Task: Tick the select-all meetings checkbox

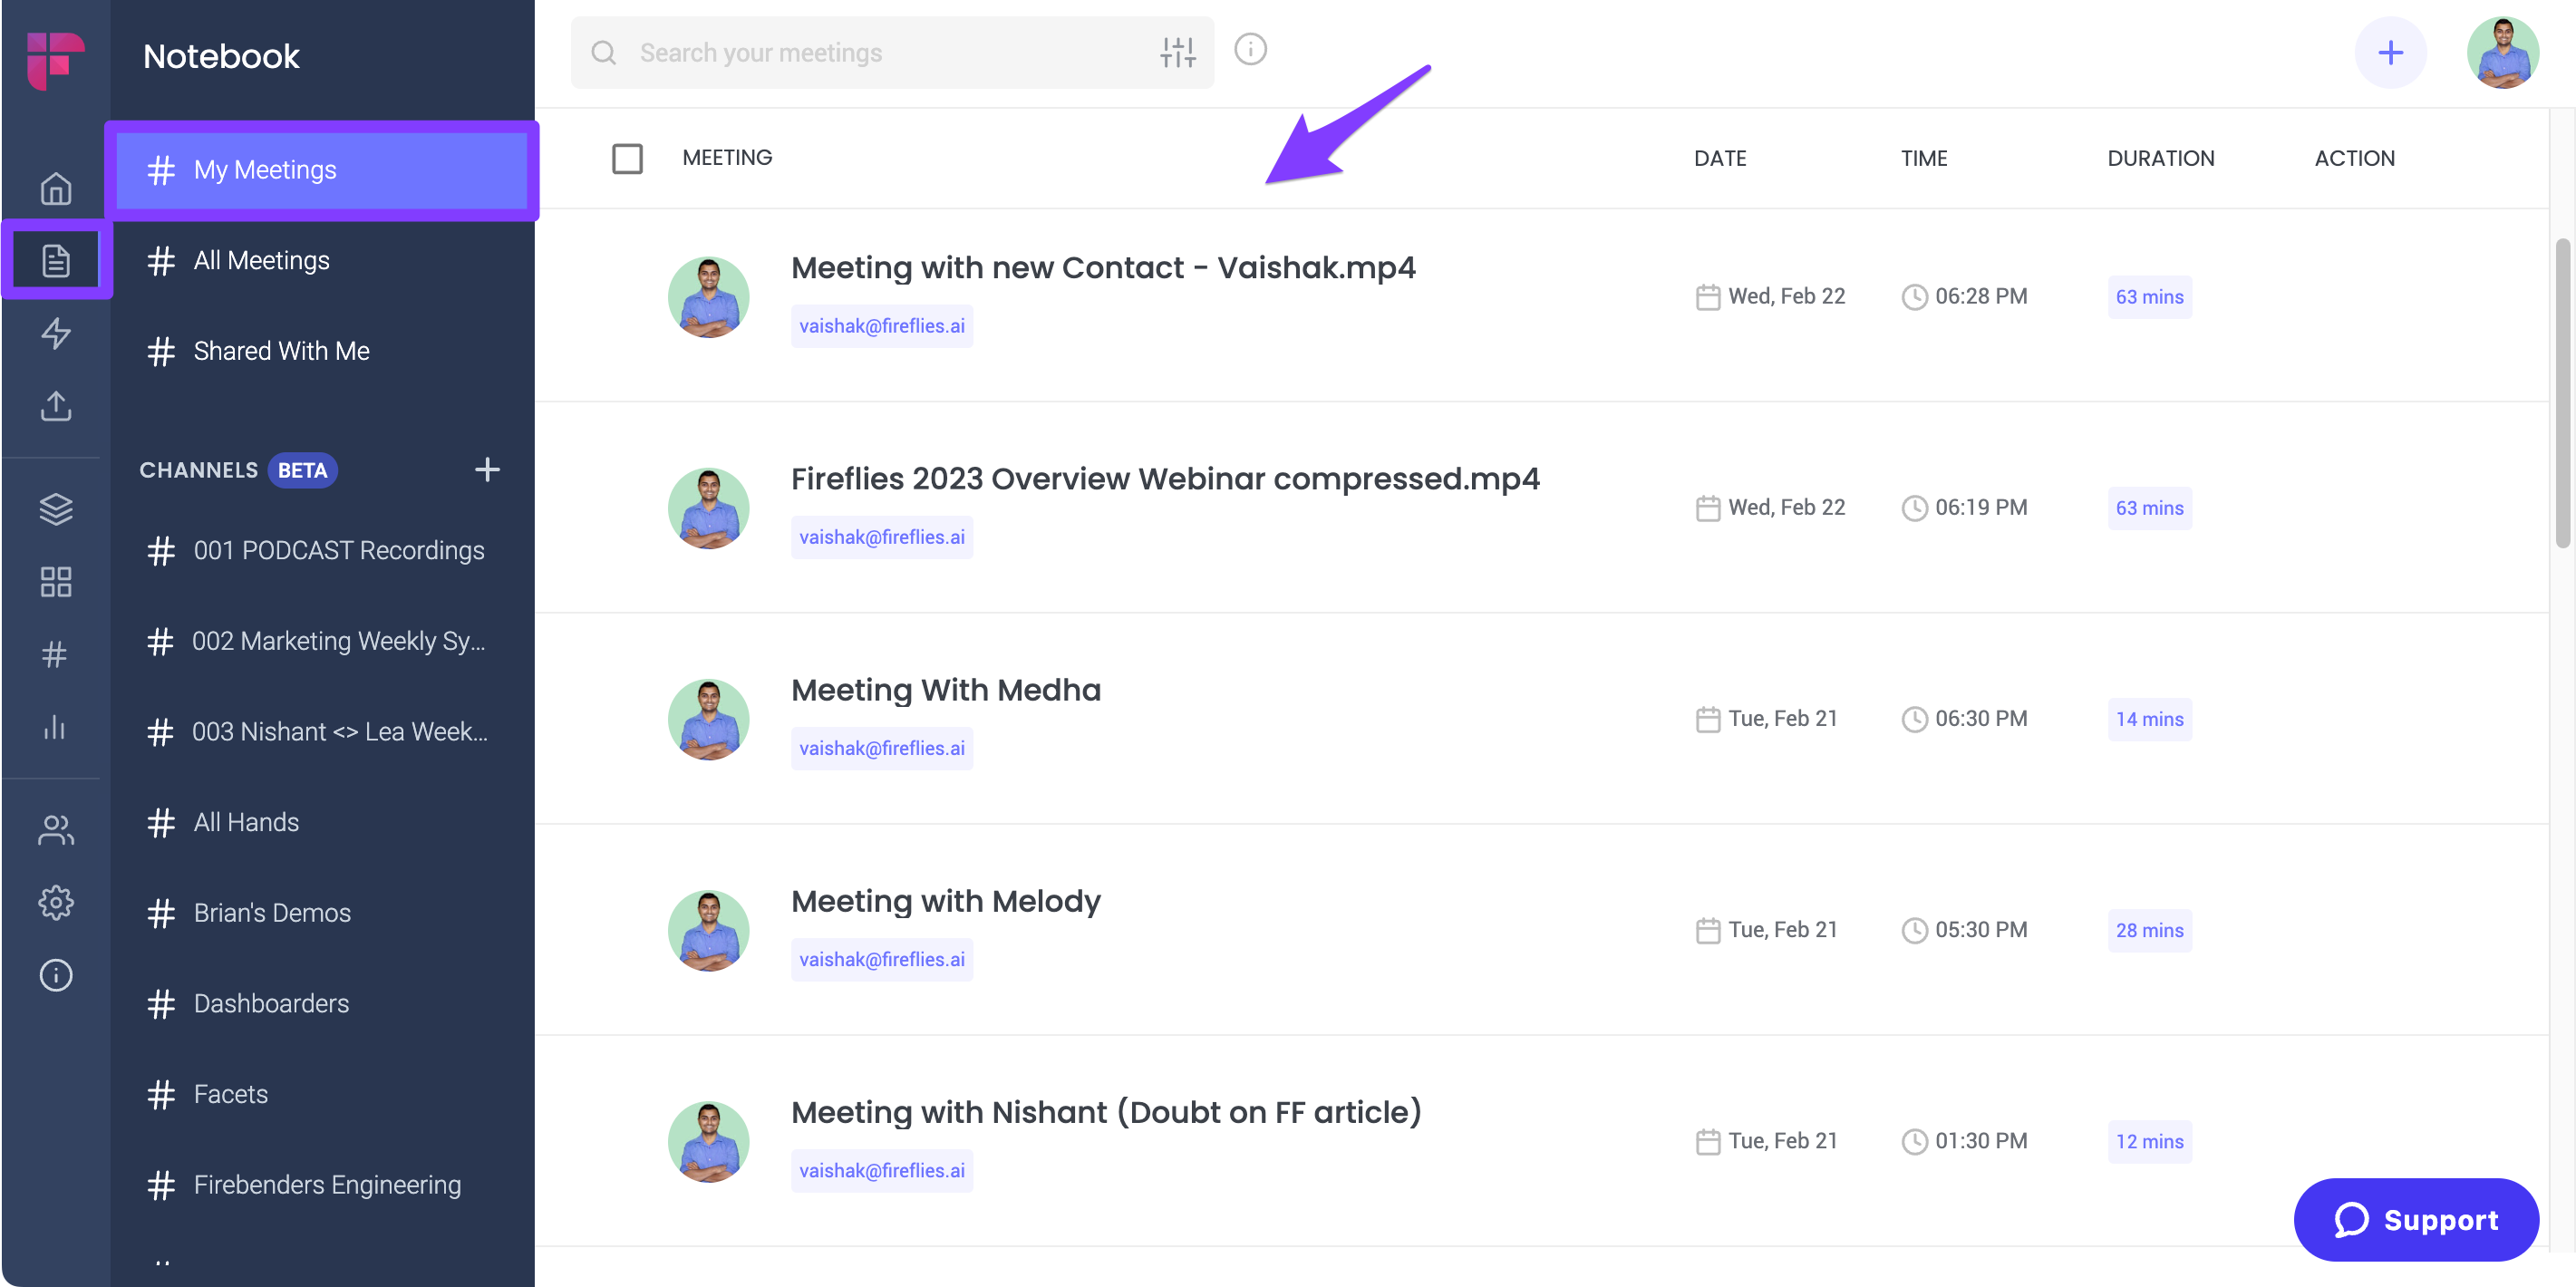Action: tap(627, 158)
